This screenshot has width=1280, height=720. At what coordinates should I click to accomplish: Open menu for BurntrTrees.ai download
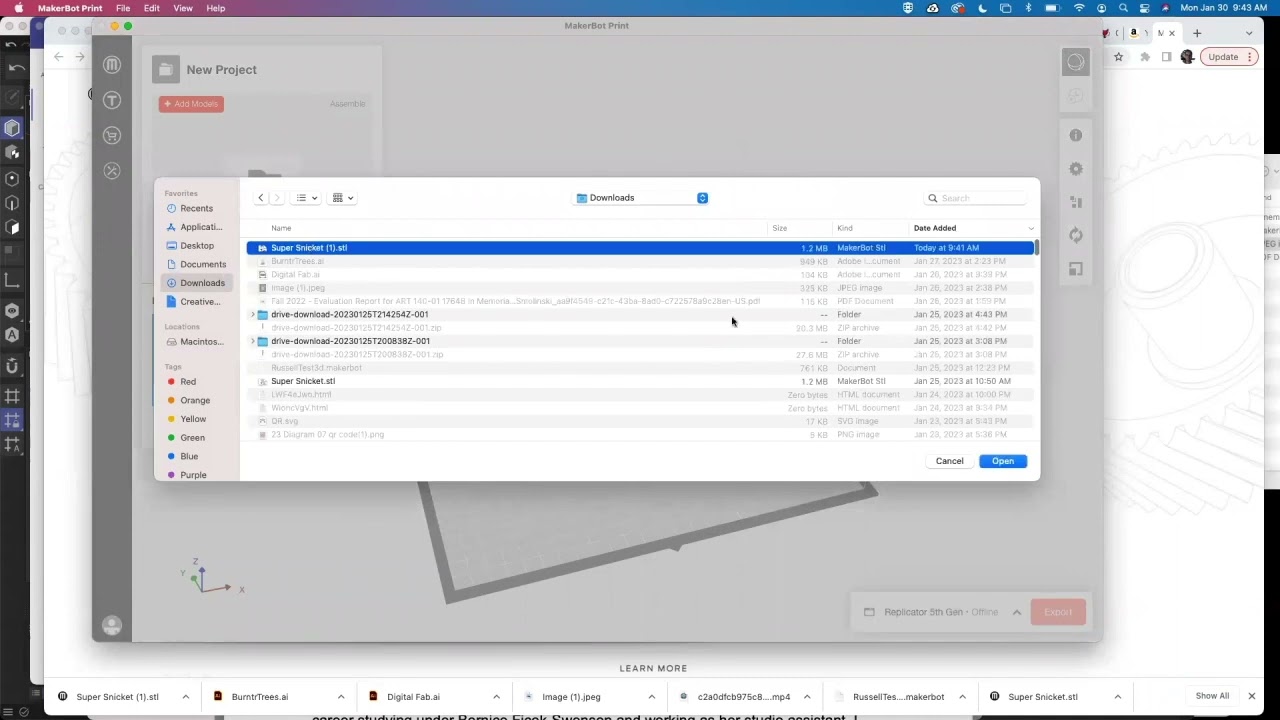coord(341,697)
